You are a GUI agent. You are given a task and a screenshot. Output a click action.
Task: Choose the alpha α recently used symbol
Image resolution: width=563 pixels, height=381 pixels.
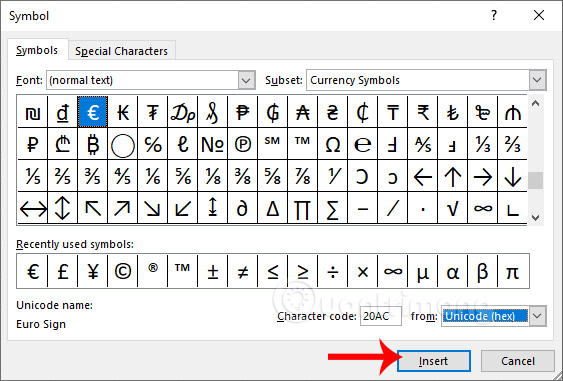[x=452, y=271]
